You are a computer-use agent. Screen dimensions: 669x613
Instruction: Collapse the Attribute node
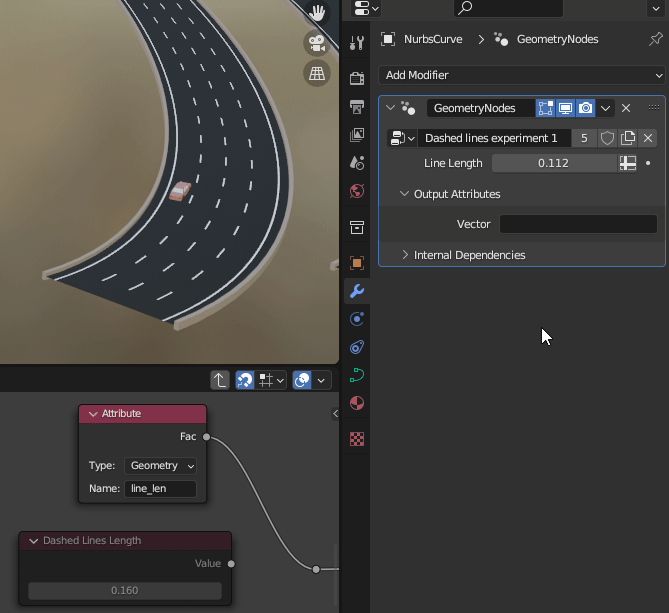(93, 414)
